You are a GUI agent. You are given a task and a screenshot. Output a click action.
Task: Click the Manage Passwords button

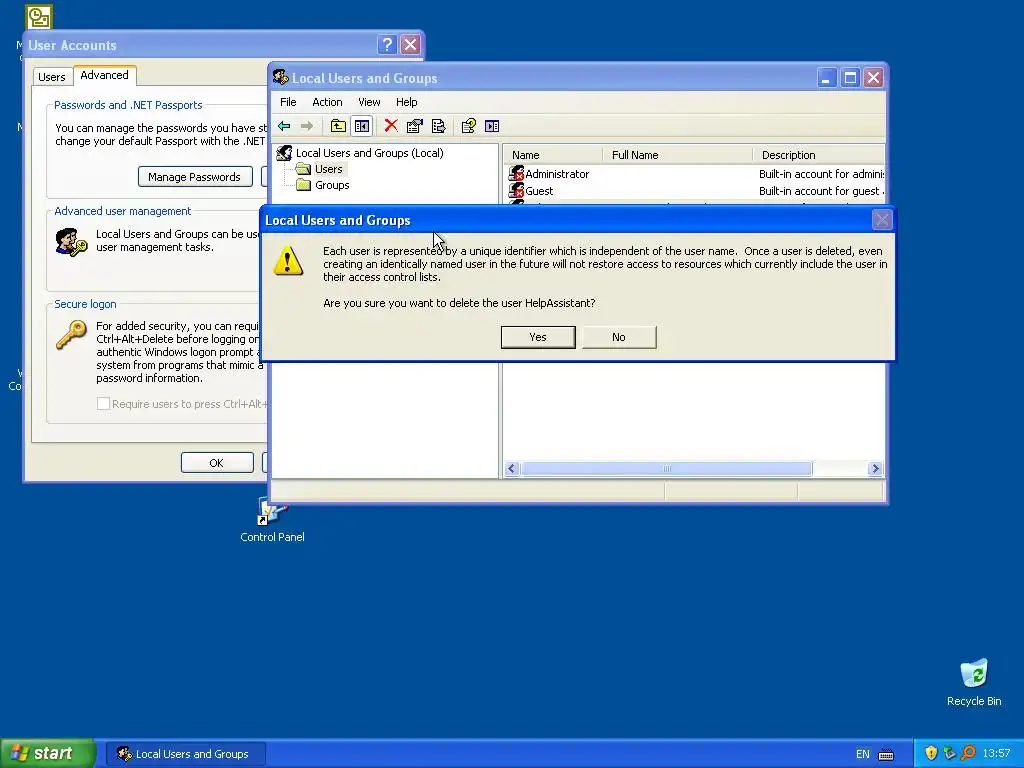[x=195, y=177]
